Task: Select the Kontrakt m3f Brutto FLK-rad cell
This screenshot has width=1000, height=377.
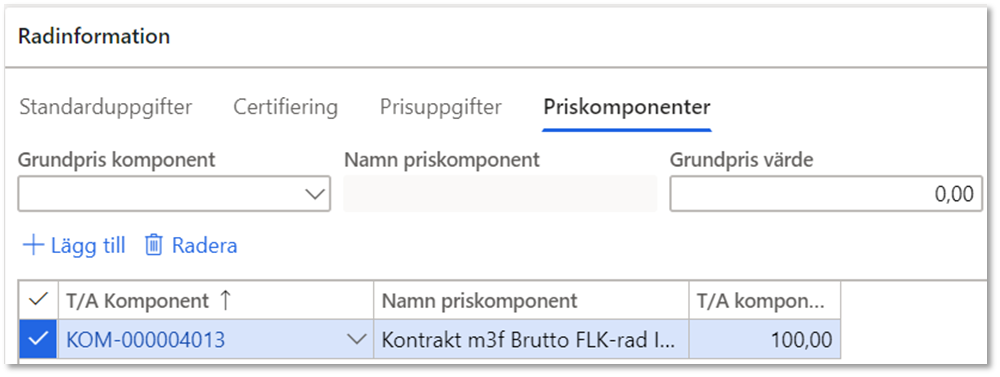Action: click(x=531, y=340)
